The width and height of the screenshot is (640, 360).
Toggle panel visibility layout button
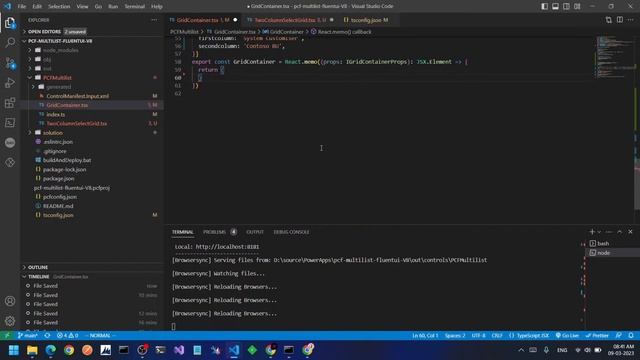tap(555, 6)
